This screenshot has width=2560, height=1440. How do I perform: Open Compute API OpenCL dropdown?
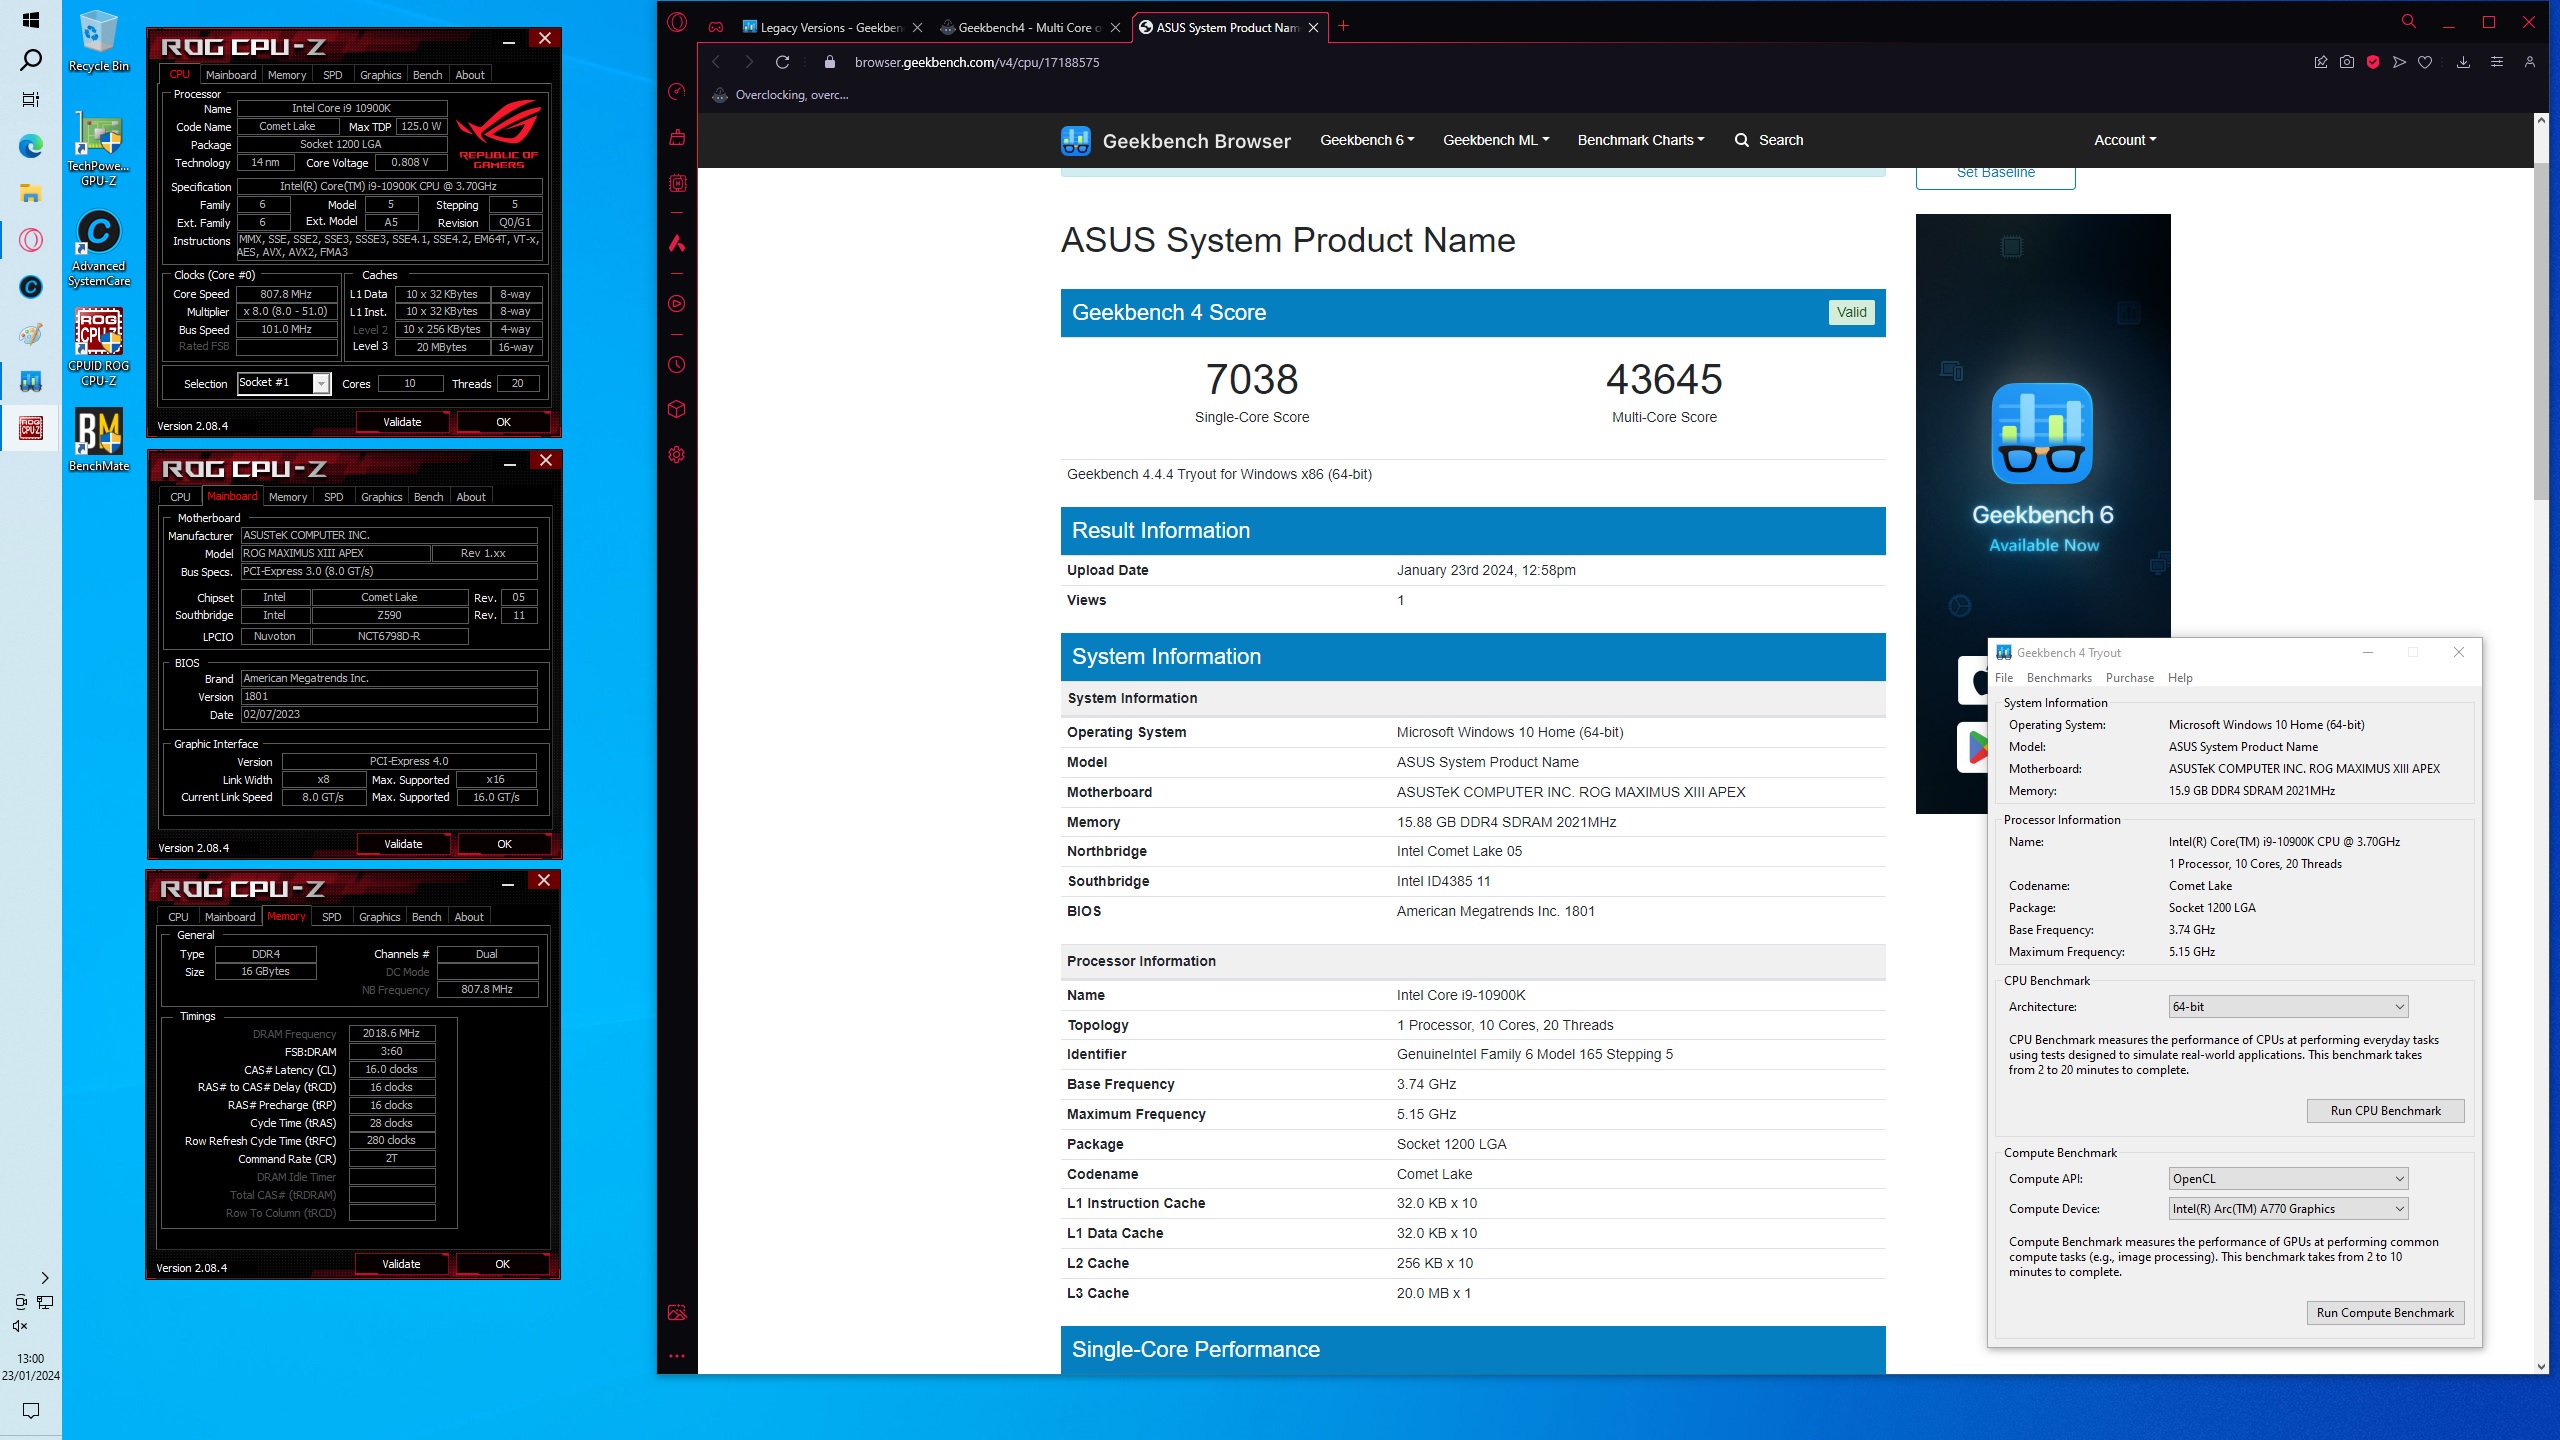[x=2288, y=1179]
